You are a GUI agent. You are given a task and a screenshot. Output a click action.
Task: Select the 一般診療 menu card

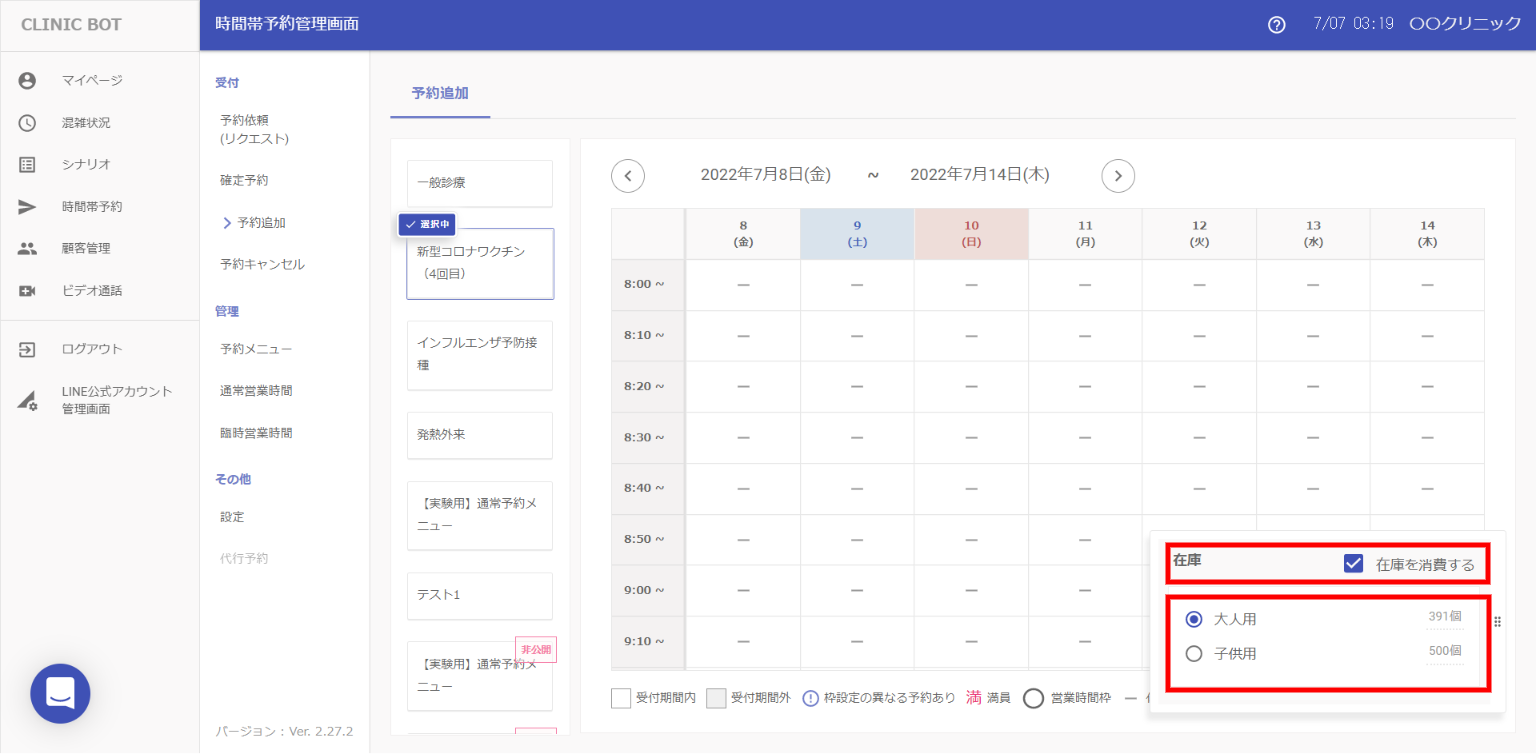pos(480,183)
